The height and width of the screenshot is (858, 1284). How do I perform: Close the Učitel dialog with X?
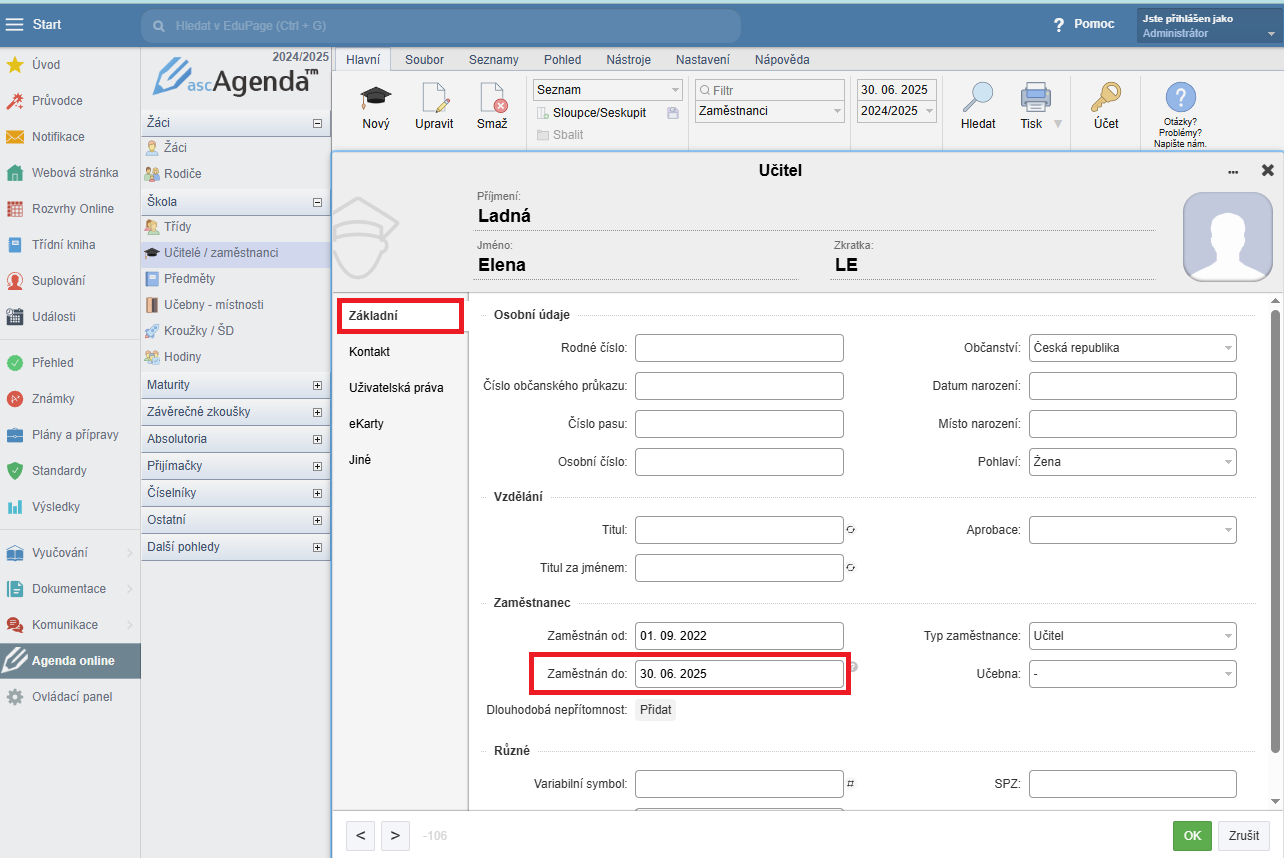click(x=1267, y=171)
